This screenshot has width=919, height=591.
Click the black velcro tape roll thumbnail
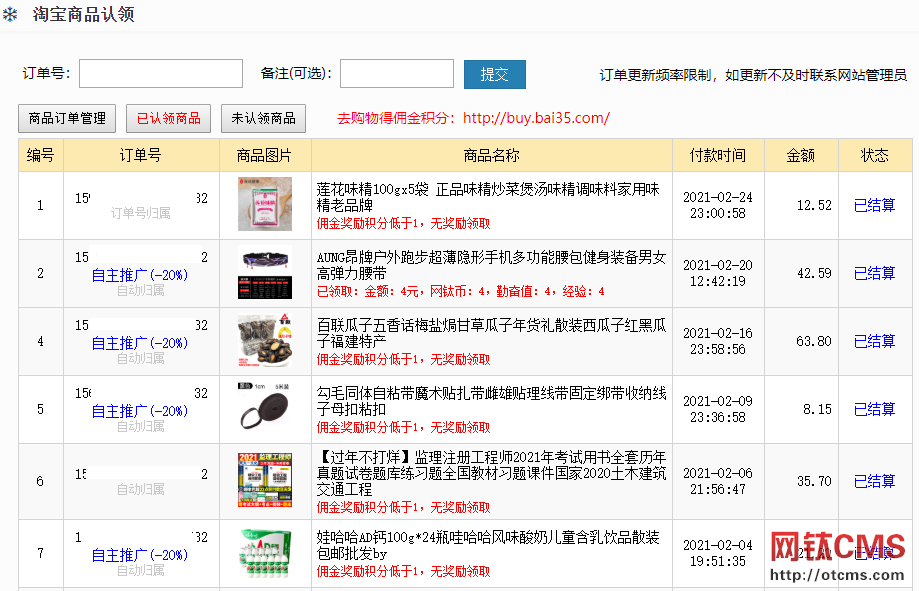[x=265, y=409]
